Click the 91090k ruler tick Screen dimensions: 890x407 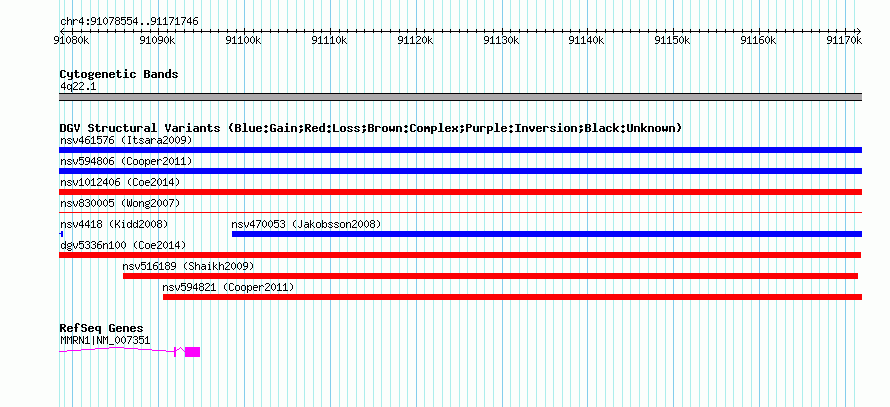(158, 40)
